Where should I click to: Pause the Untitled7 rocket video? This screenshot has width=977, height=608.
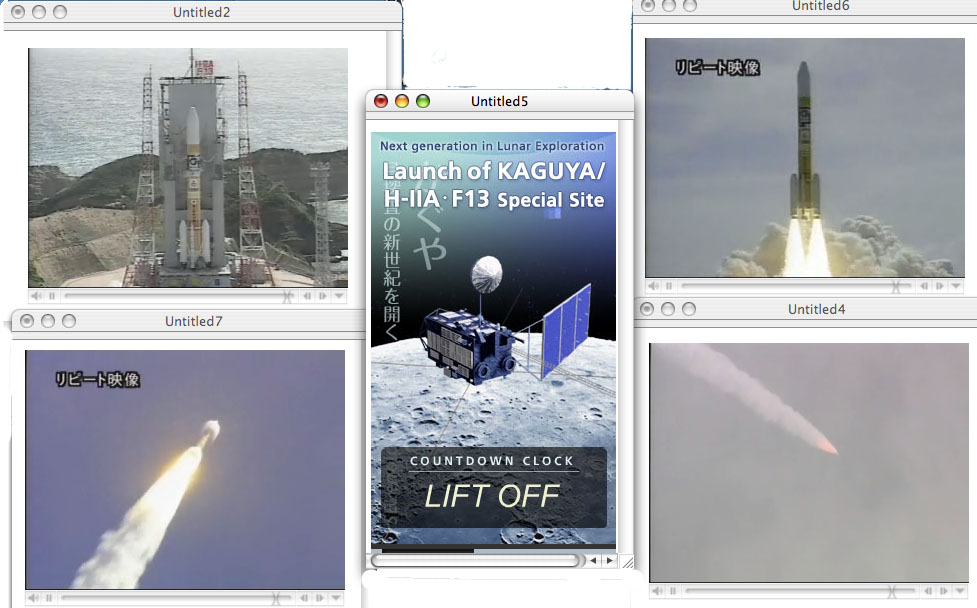coord(50,598)
